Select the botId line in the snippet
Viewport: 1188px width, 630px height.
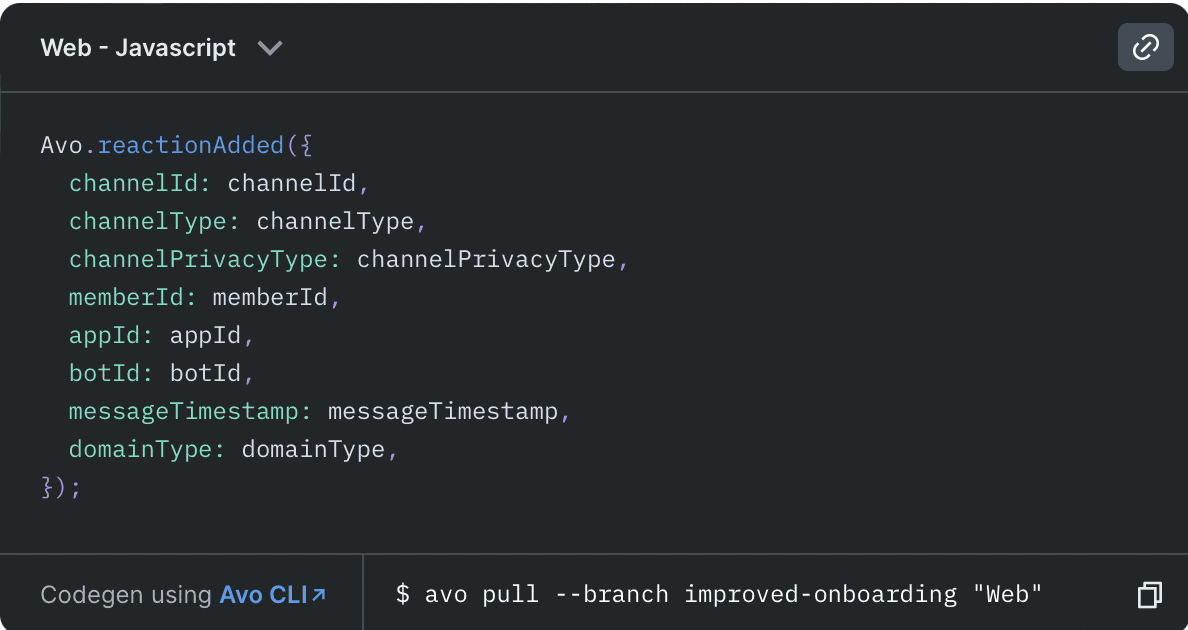(x=110, y=372)
